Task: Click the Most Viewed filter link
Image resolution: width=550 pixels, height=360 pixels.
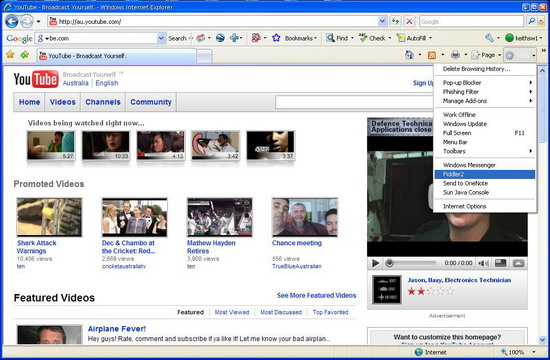Action: [232, 312]
